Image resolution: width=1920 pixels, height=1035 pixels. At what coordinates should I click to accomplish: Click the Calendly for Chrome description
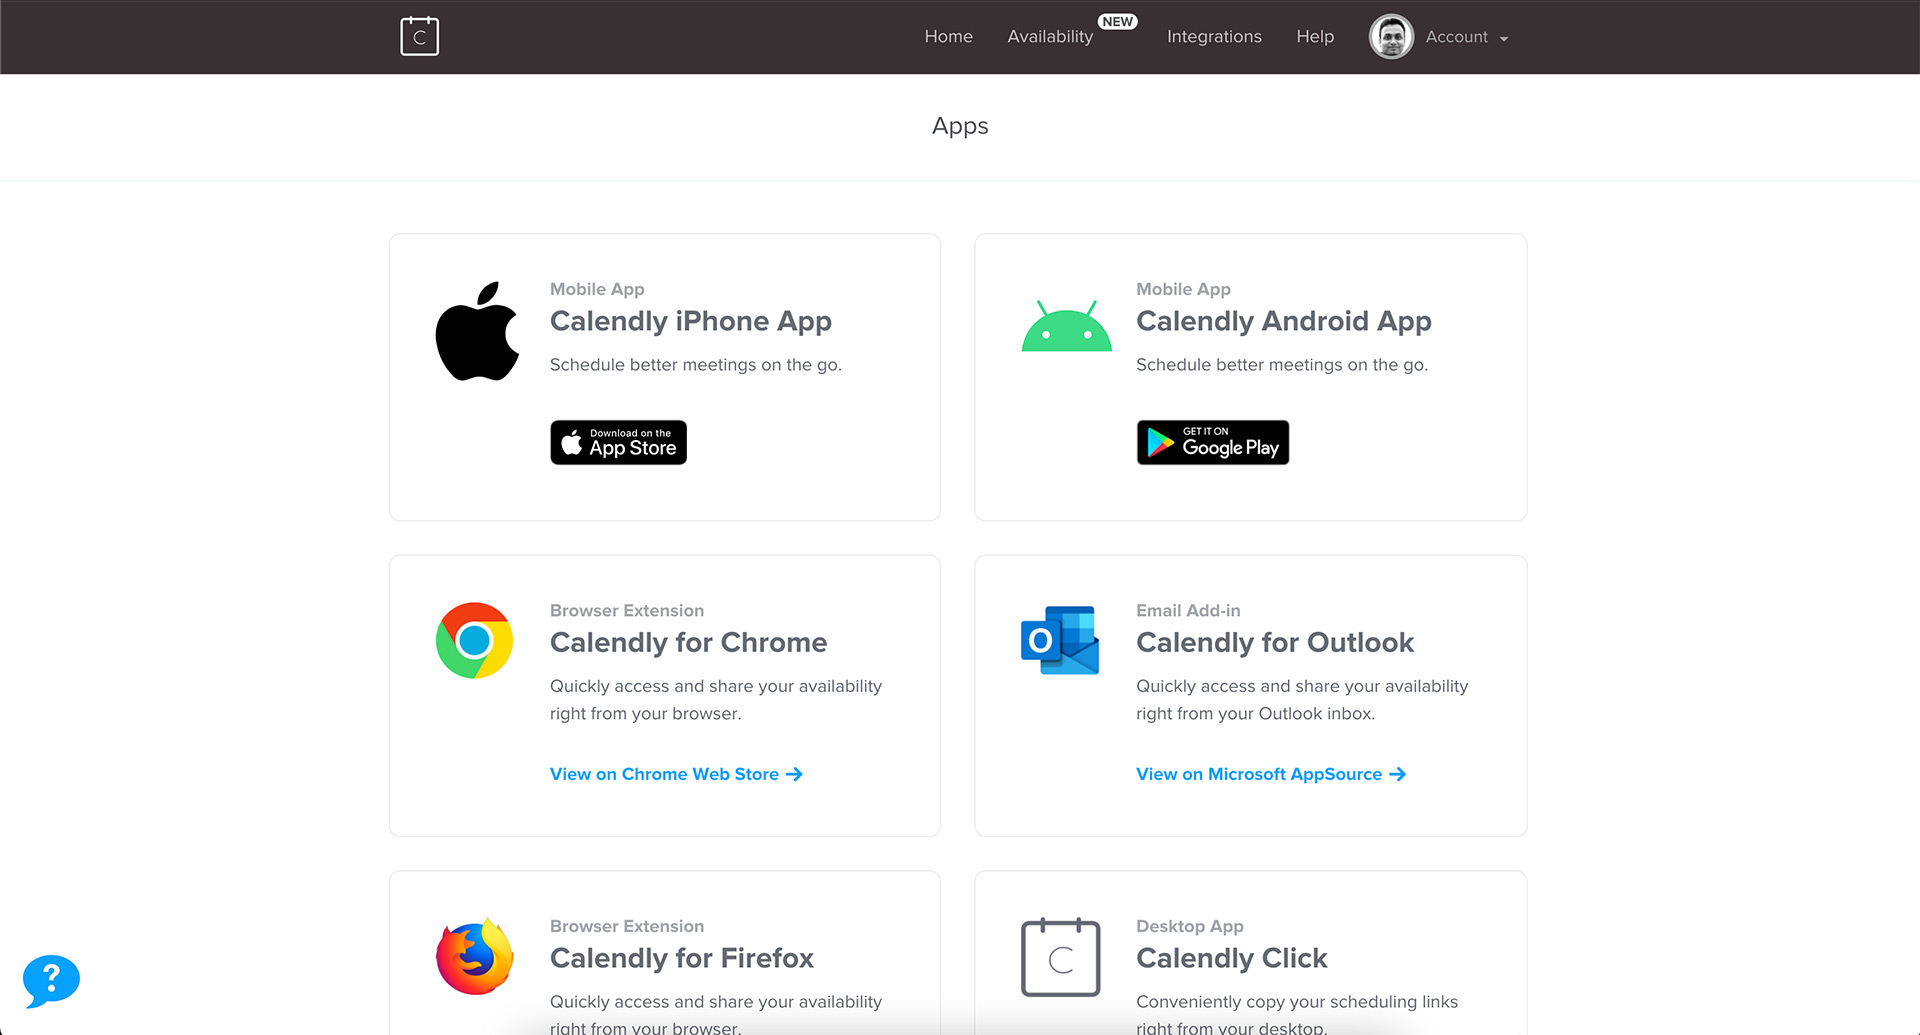point(716,700)
